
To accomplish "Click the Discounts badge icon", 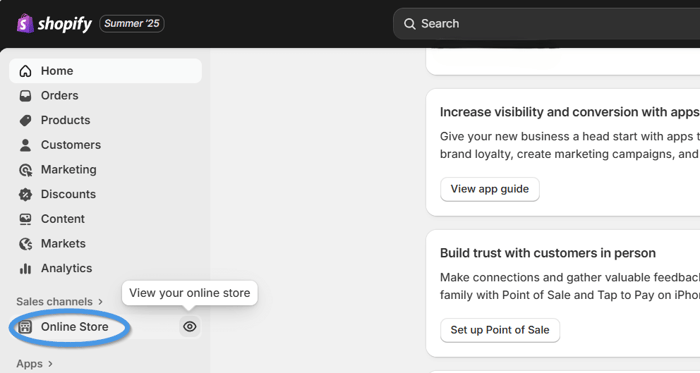I will (25, 194).
